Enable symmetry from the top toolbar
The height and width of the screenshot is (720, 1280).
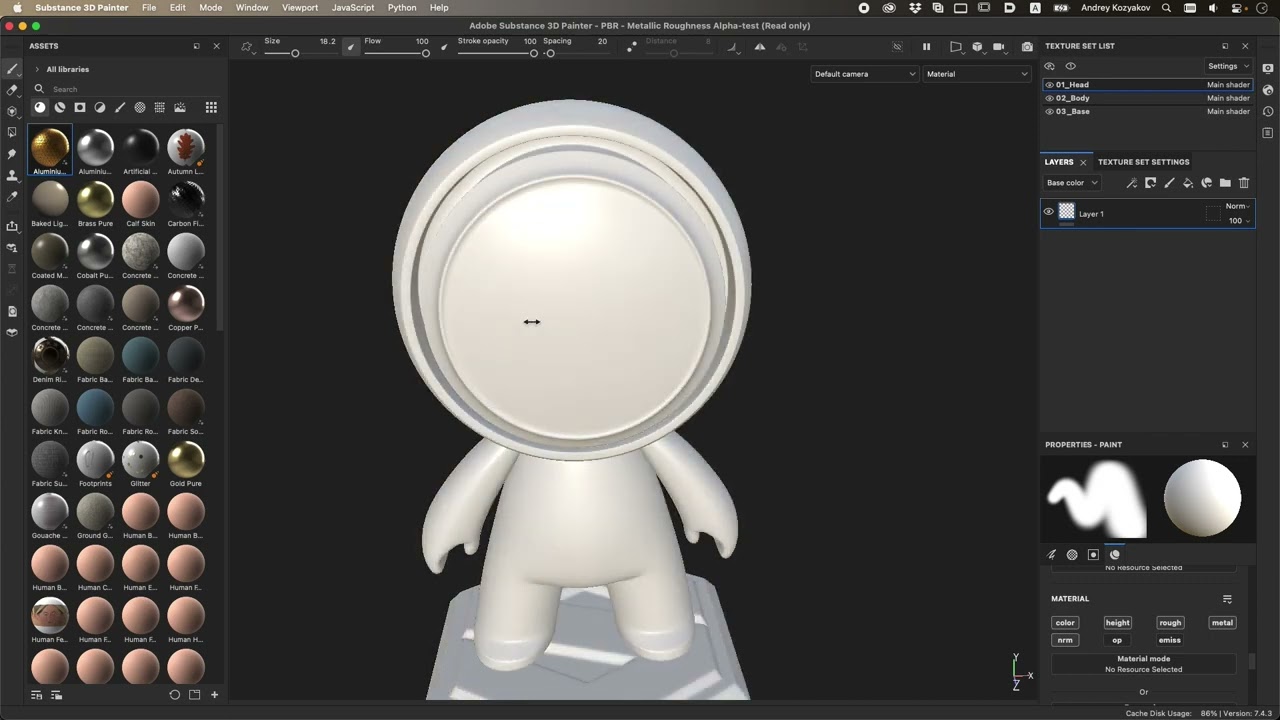coord(760,47)
